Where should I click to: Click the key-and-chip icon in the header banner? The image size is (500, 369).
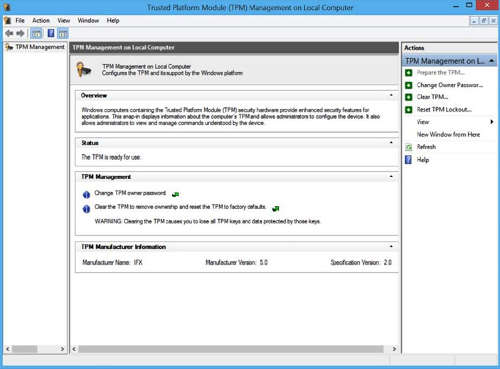[x=84, y=69]
